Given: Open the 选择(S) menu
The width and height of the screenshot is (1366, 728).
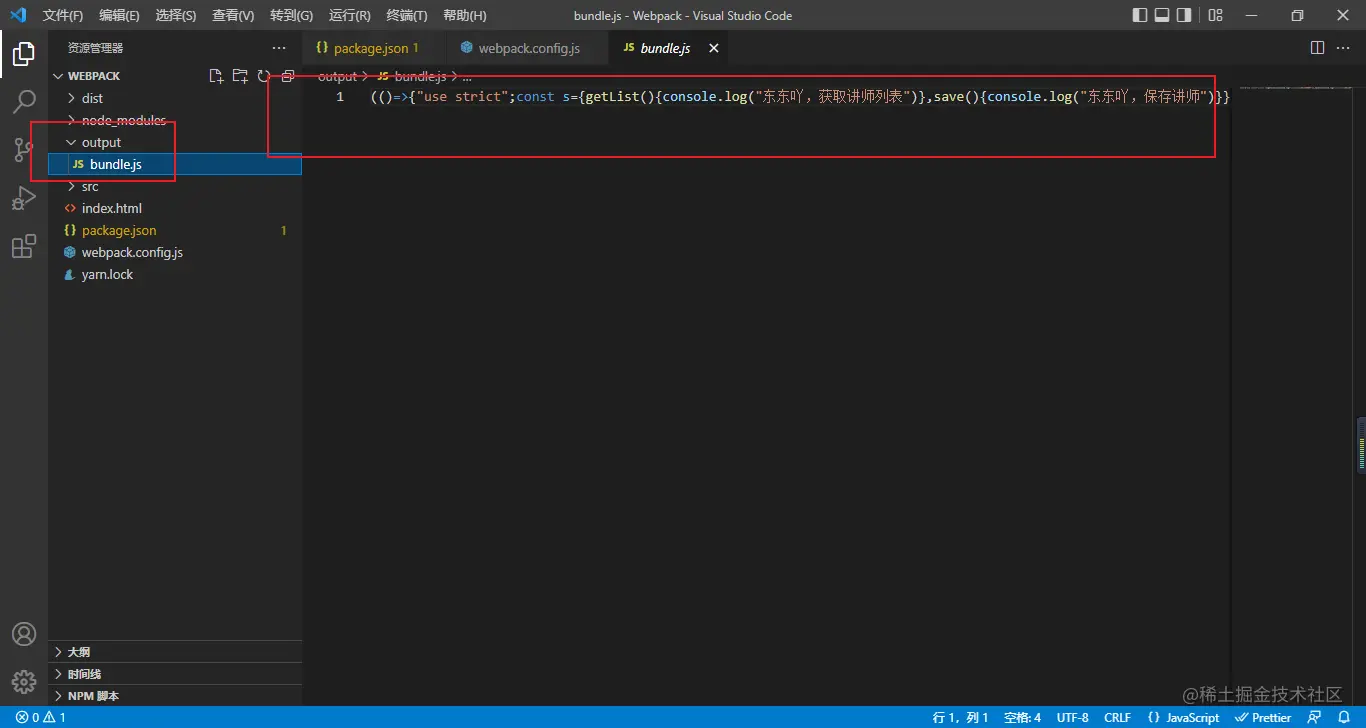Looking at the screenshot, I should click(x=176, y=15).
